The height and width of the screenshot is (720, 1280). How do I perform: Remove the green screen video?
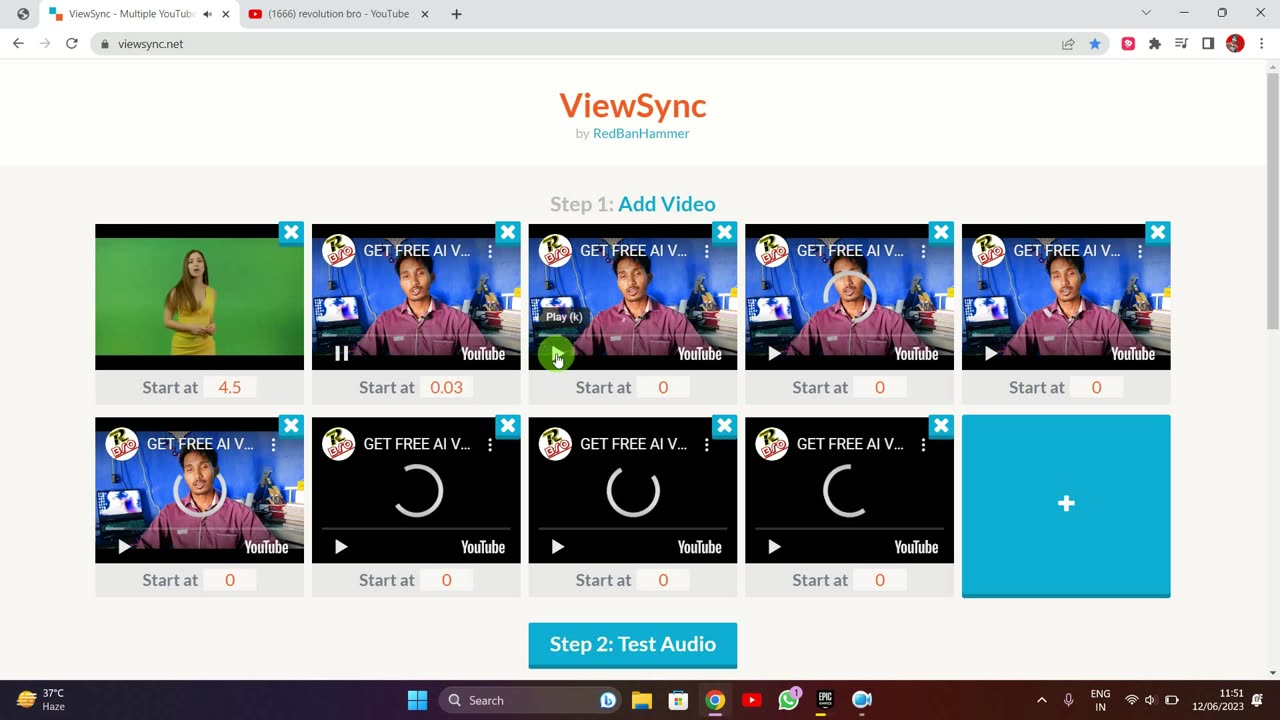point(291,232)
